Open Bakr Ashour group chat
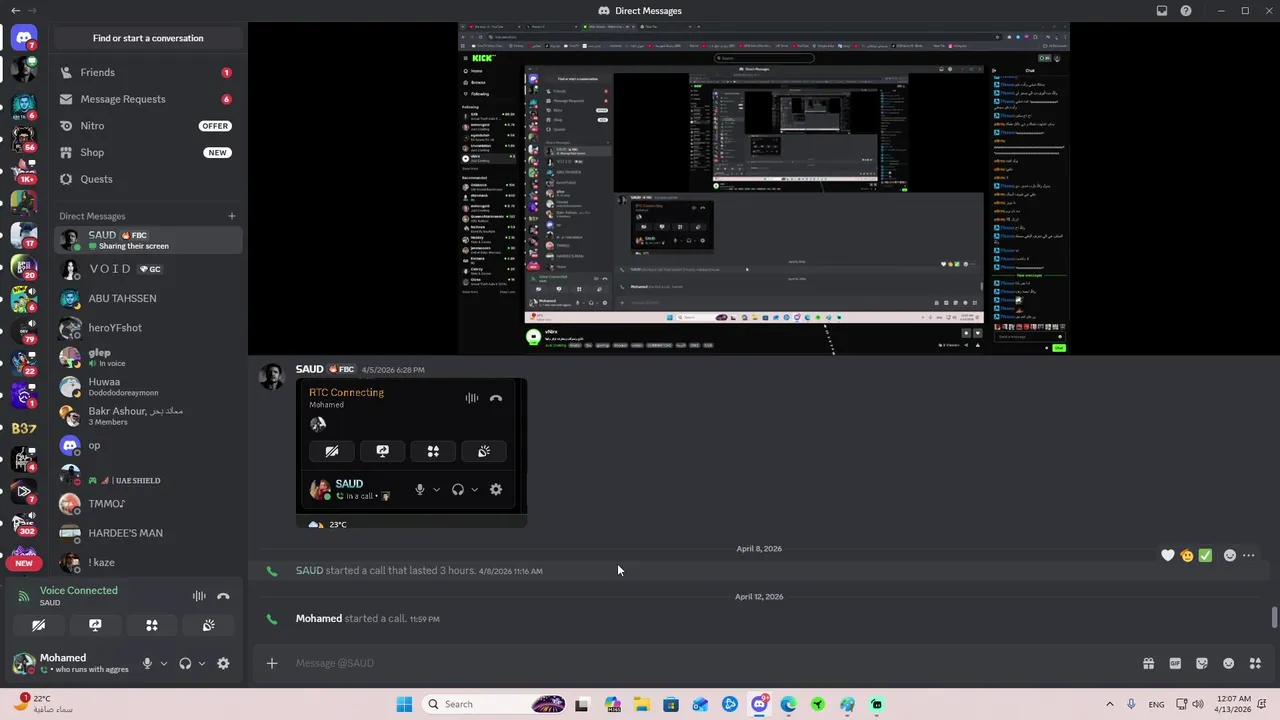 [x=148, y=416]
